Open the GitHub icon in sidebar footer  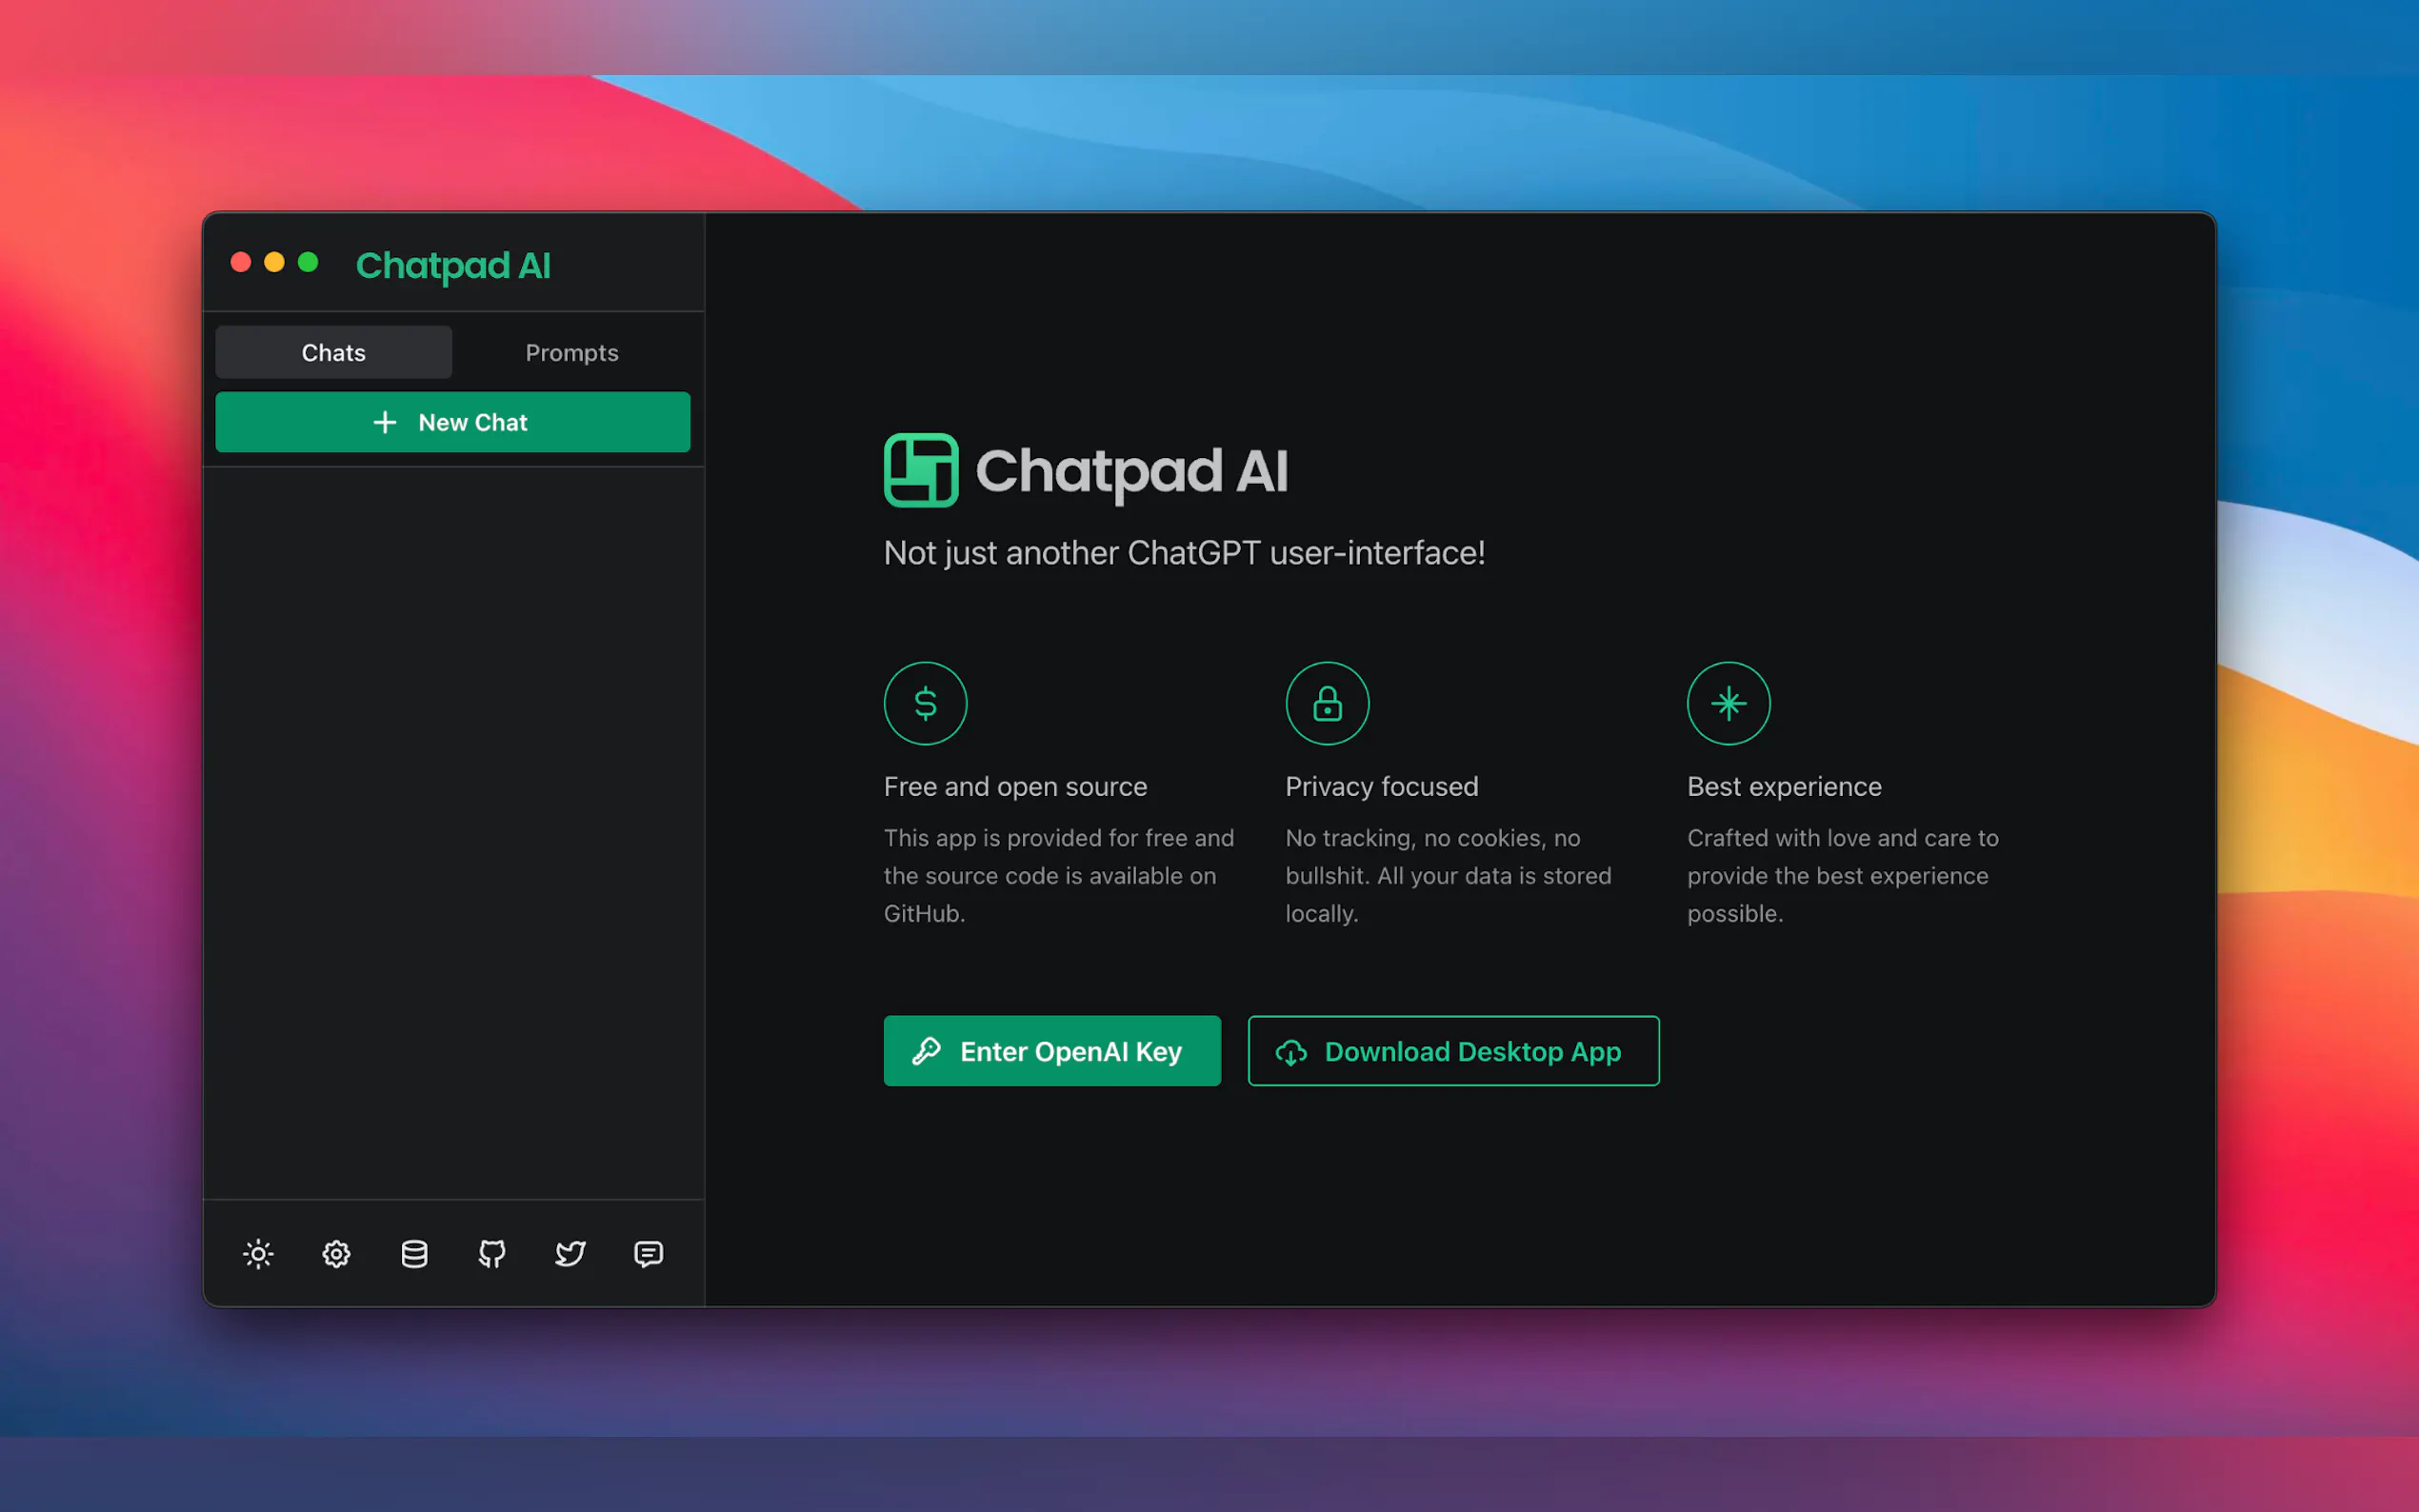pyautogui.click(x=492, y=1253)
